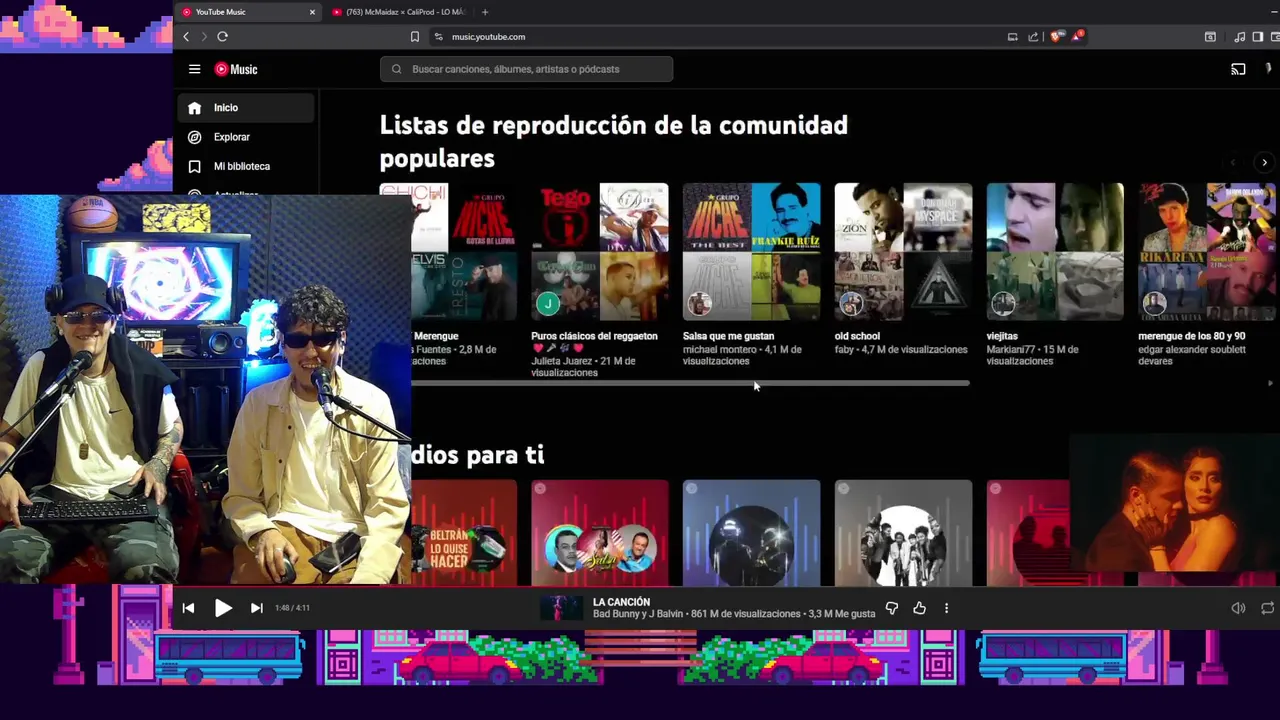Open Mi biblioteca in sidebar
Viewport: 1280px width, 720px height.
(246, 166)
